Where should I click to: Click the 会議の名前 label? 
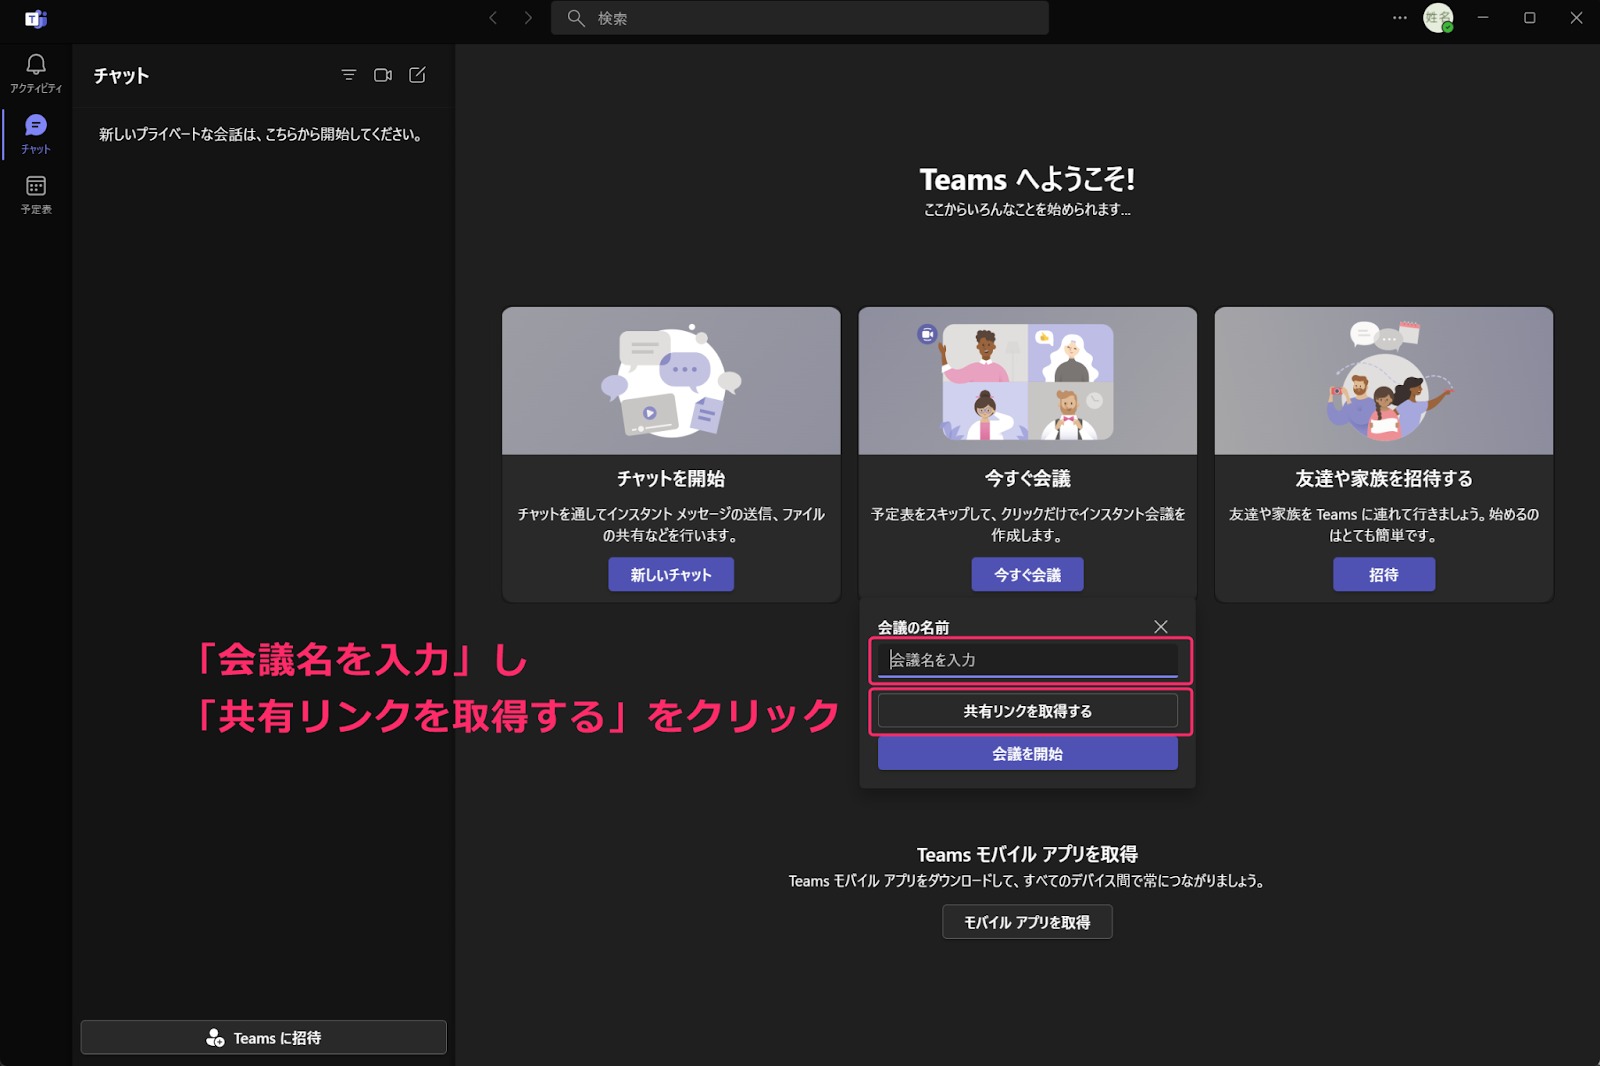913,628
